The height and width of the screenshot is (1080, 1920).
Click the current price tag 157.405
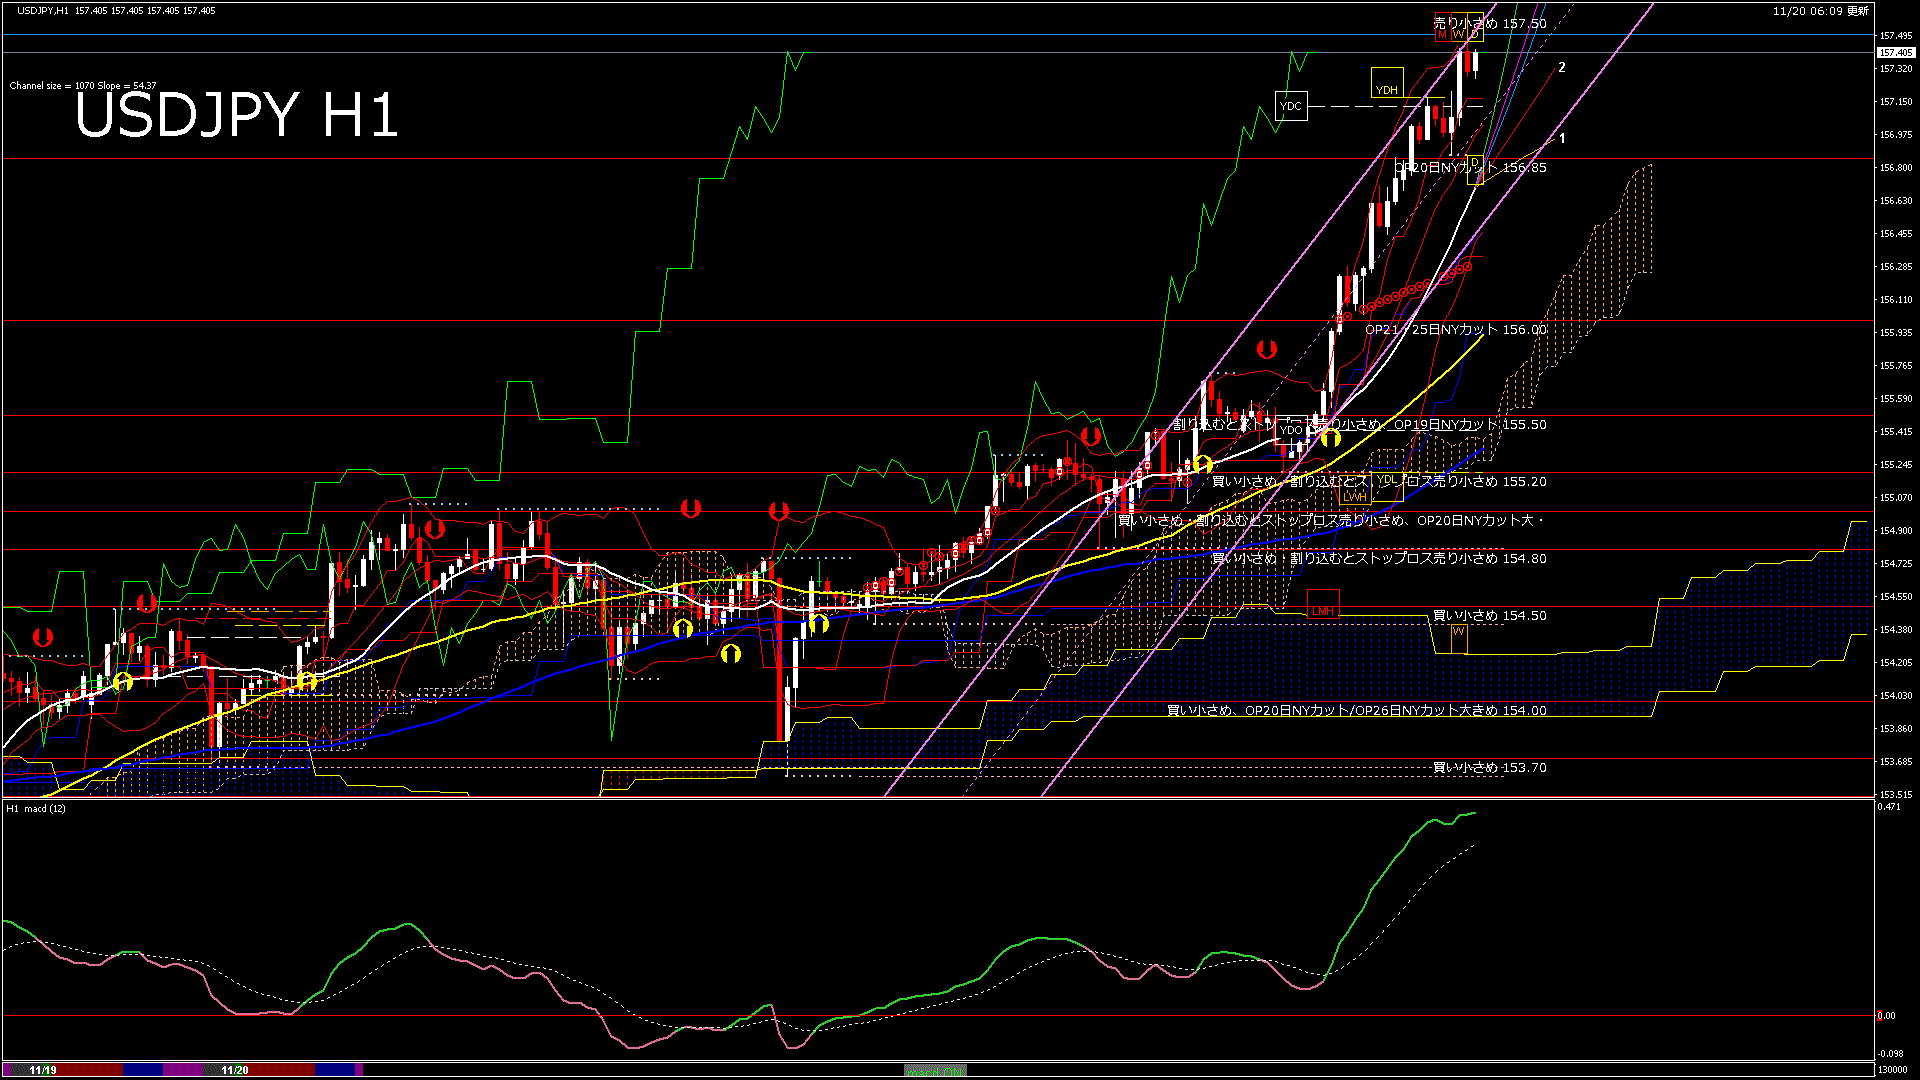click(x=1895, y=52)
